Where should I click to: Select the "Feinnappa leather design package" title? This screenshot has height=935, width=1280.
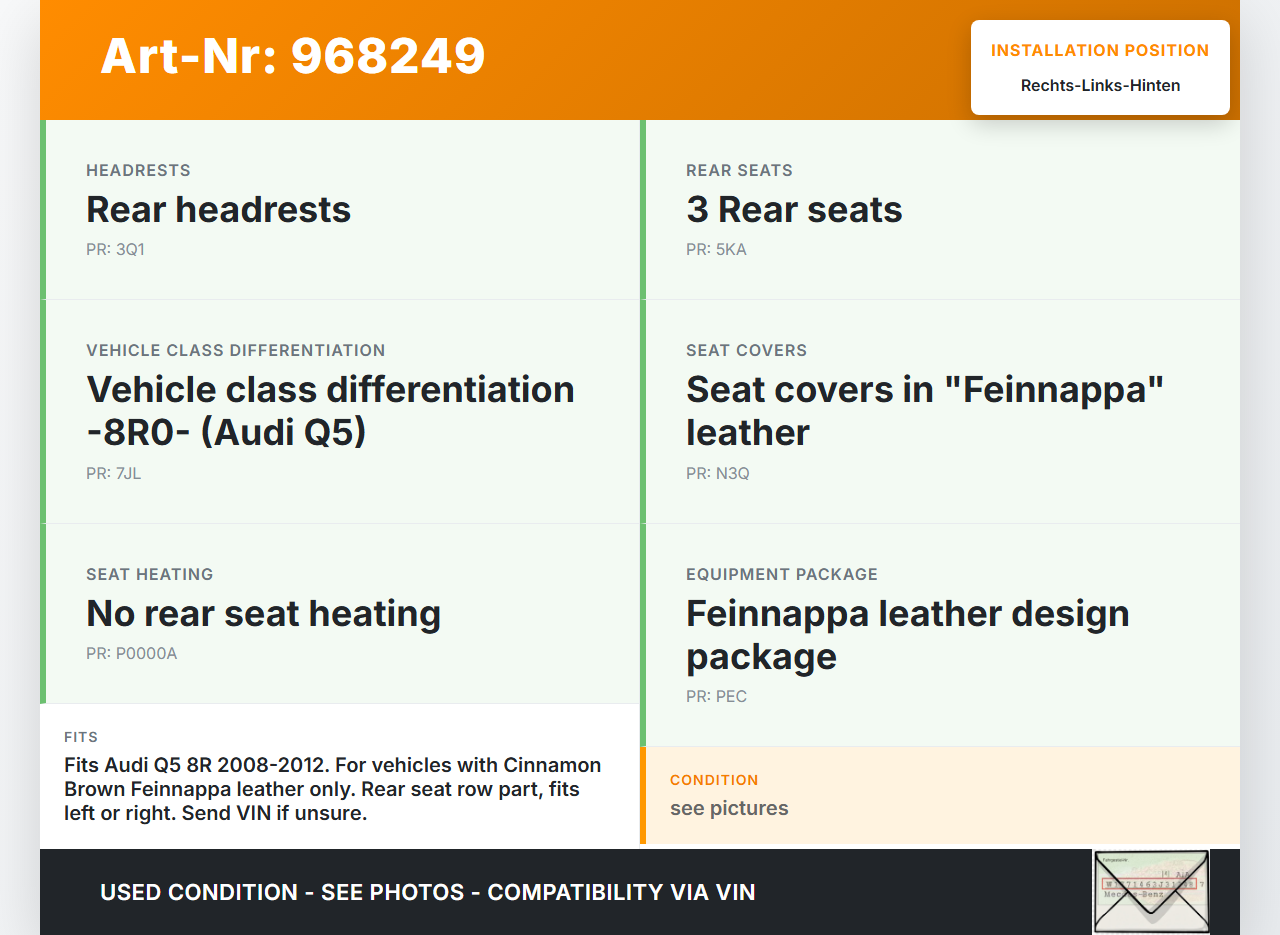(x=907, y=635)
